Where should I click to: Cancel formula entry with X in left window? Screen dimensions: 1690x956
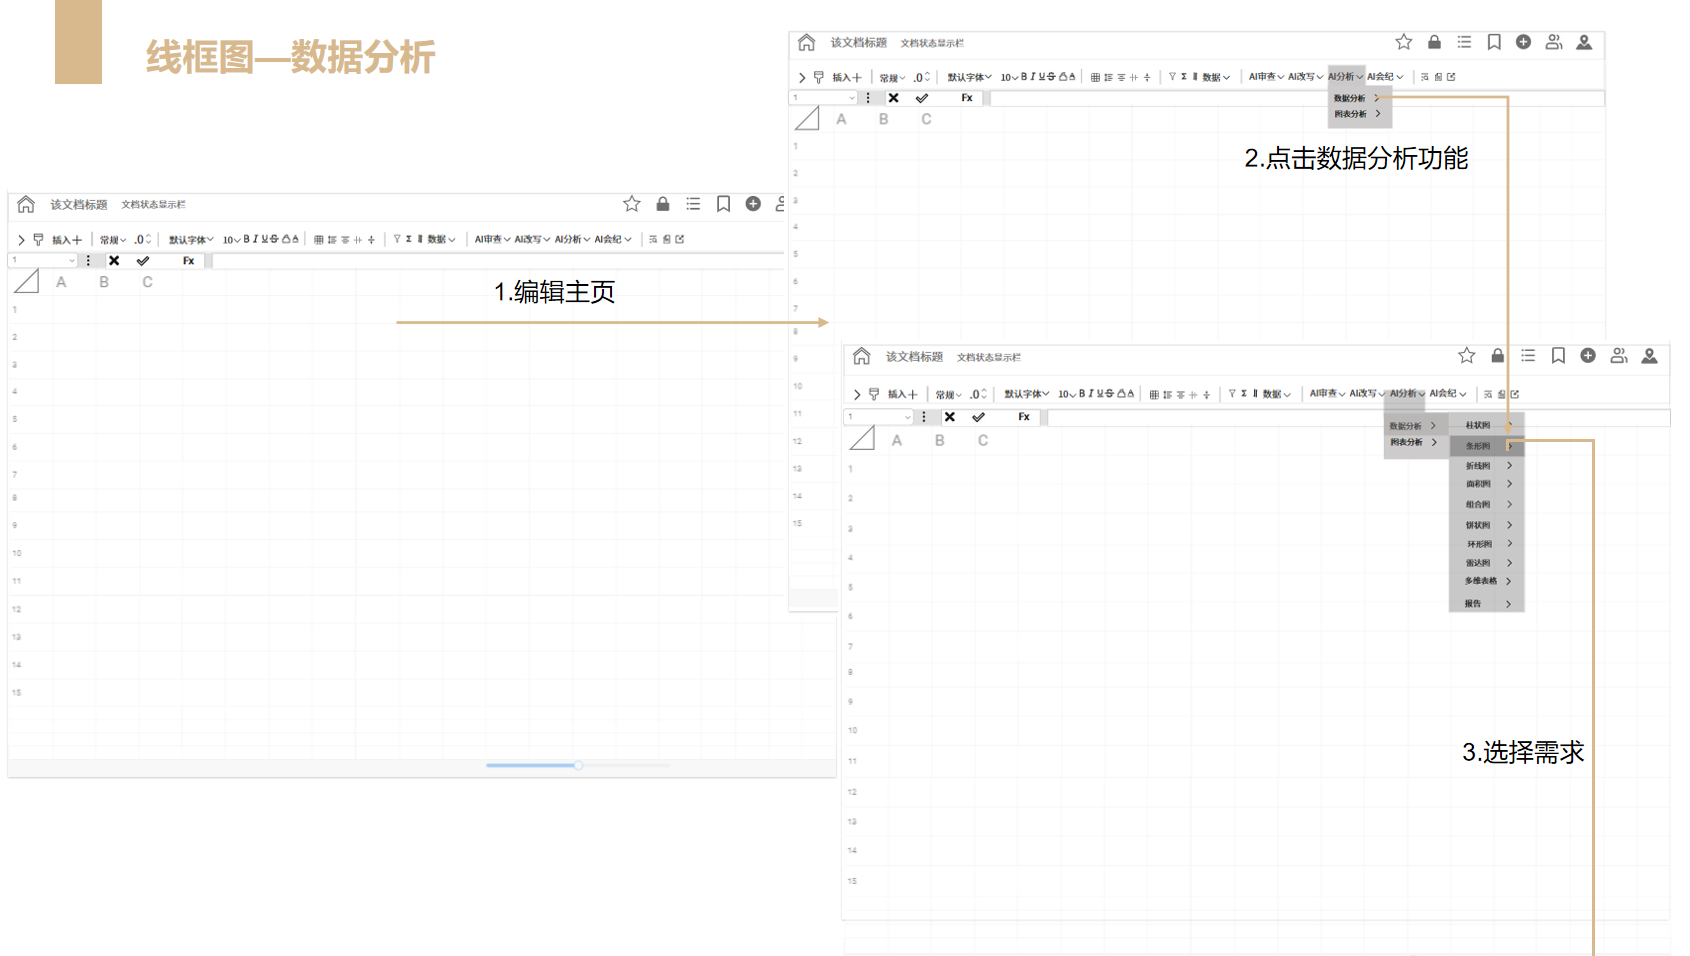pos(114,261)
